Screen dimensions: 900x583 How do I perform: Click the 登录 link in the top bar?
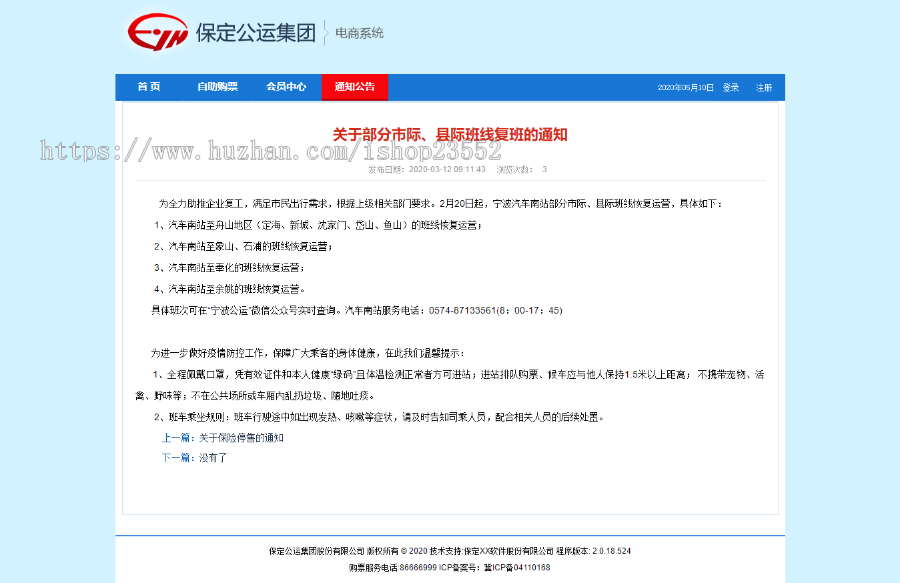731,87
